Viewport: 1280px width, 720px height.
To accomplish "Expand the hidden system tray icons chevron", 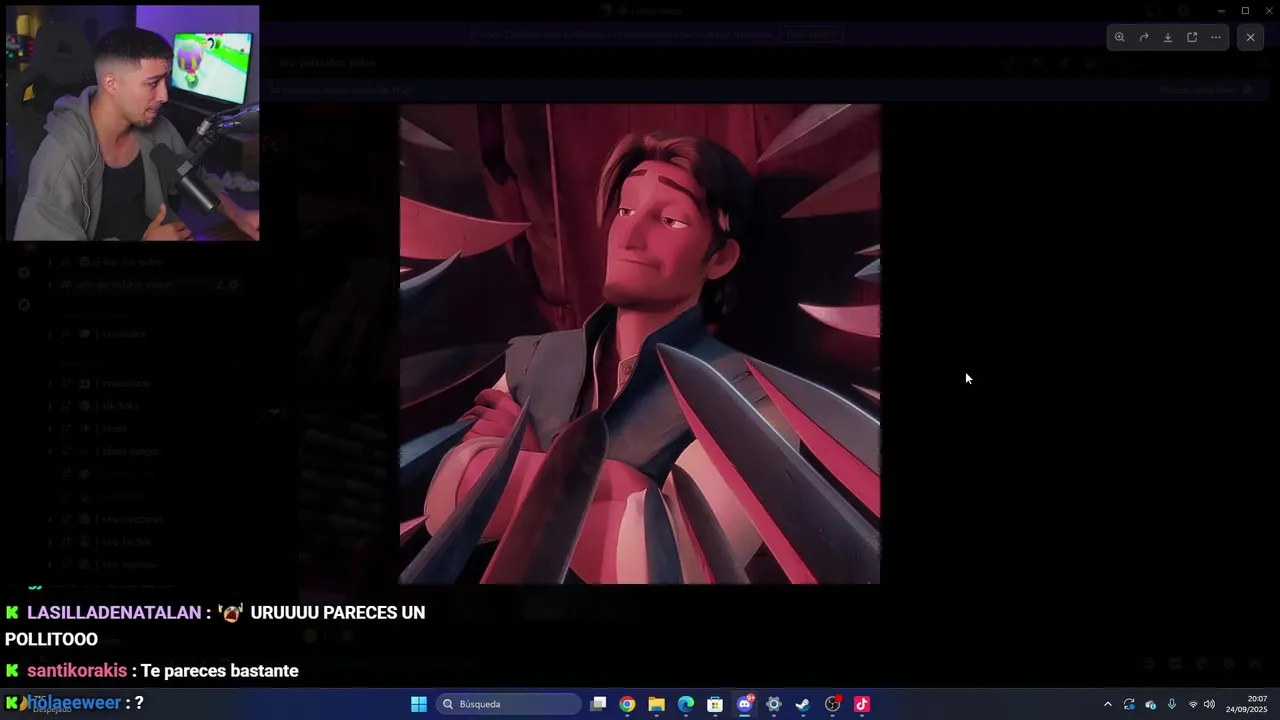I will 1107,704.
